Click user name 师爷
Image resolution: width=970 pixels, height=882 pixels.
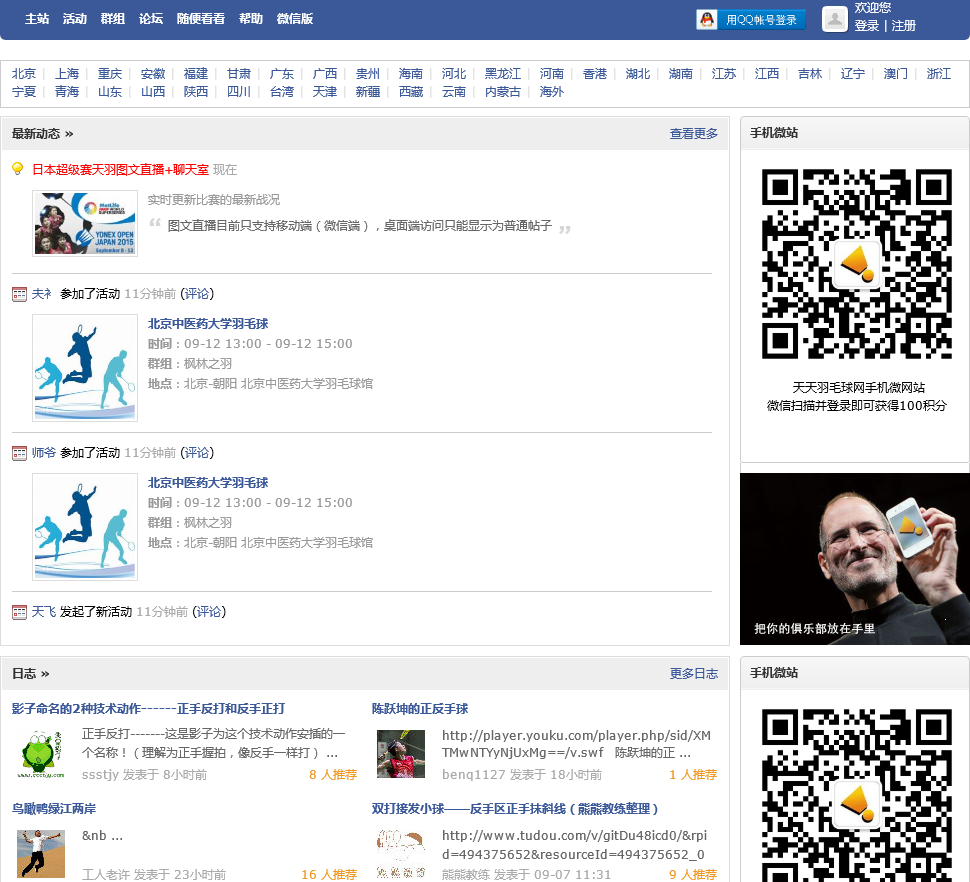tap(44, 453)
